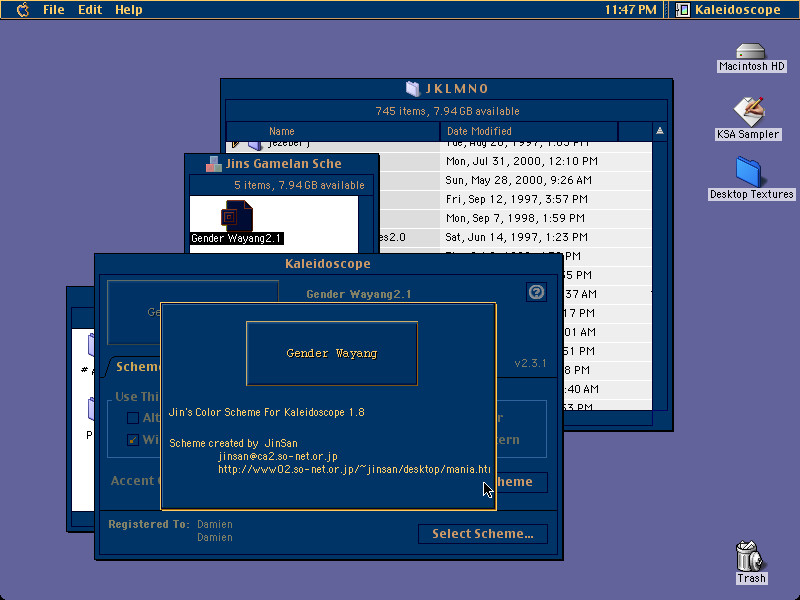800x600 pixels.
Task: Click the 'Mon, Sep 7, 1998, 1:59 PM' row
Action: click(x=515, y=218)
